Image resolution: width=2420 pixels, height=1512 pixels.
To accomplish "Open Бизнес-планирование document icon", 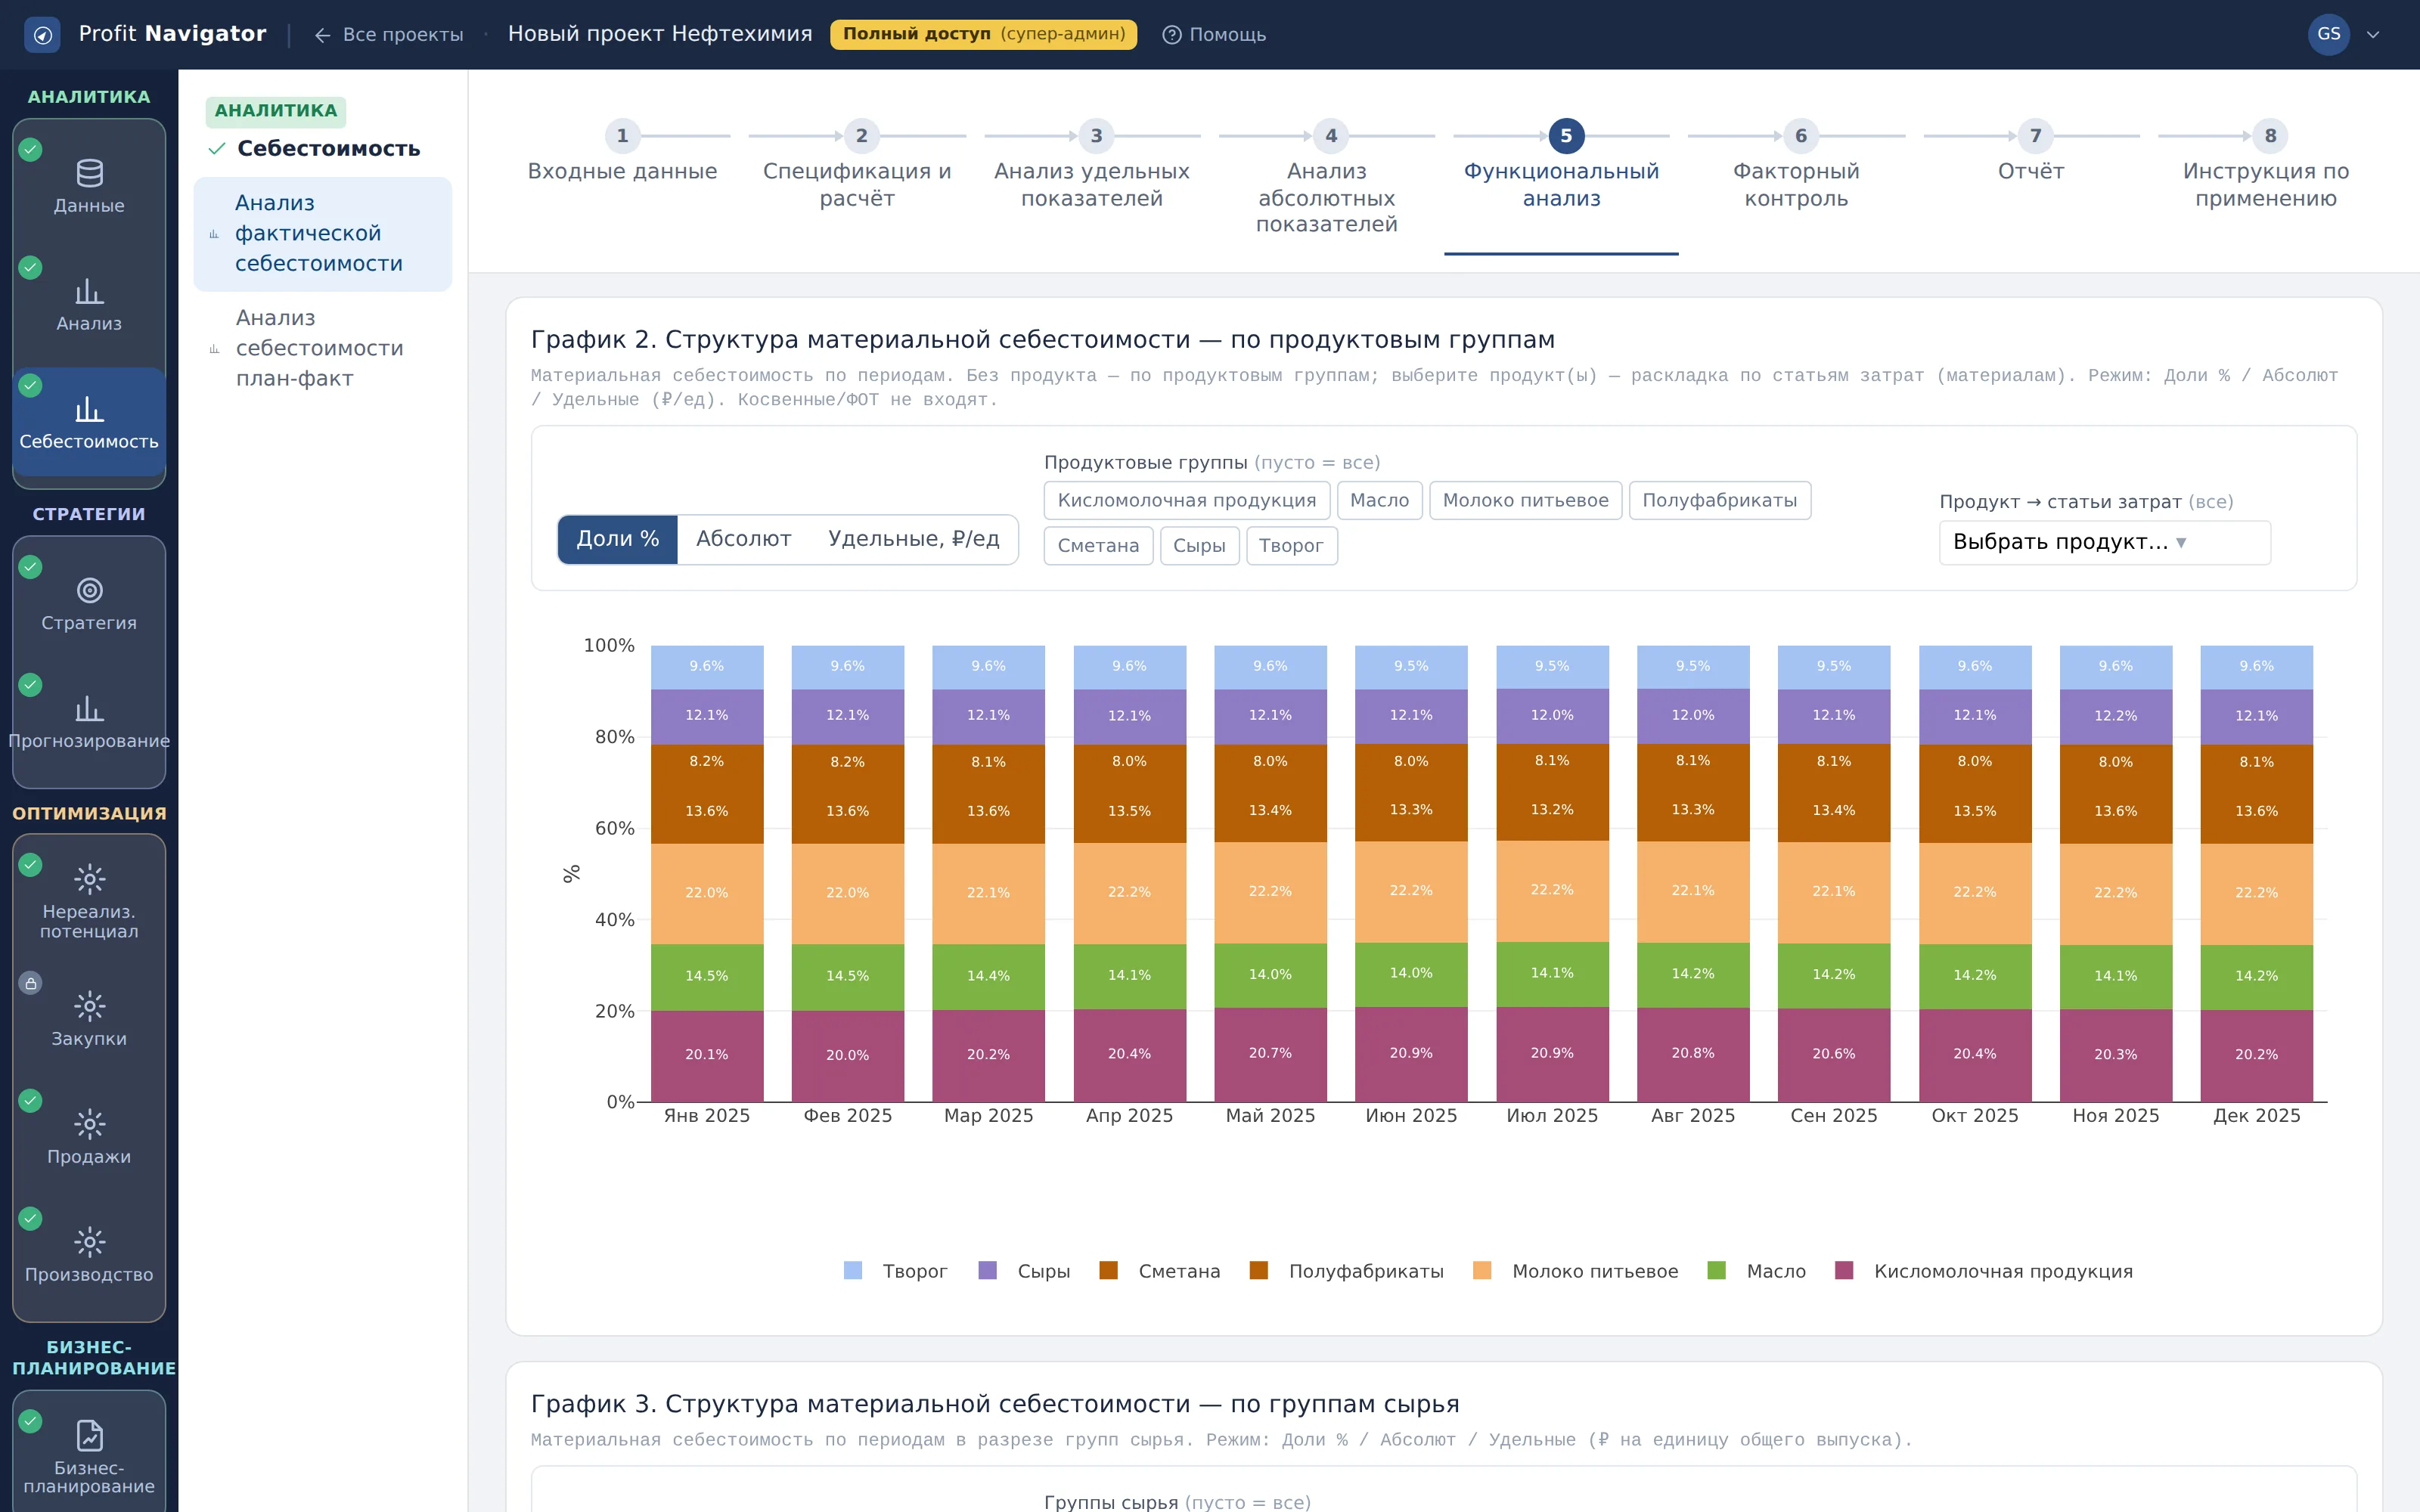I will point(89,1435).
